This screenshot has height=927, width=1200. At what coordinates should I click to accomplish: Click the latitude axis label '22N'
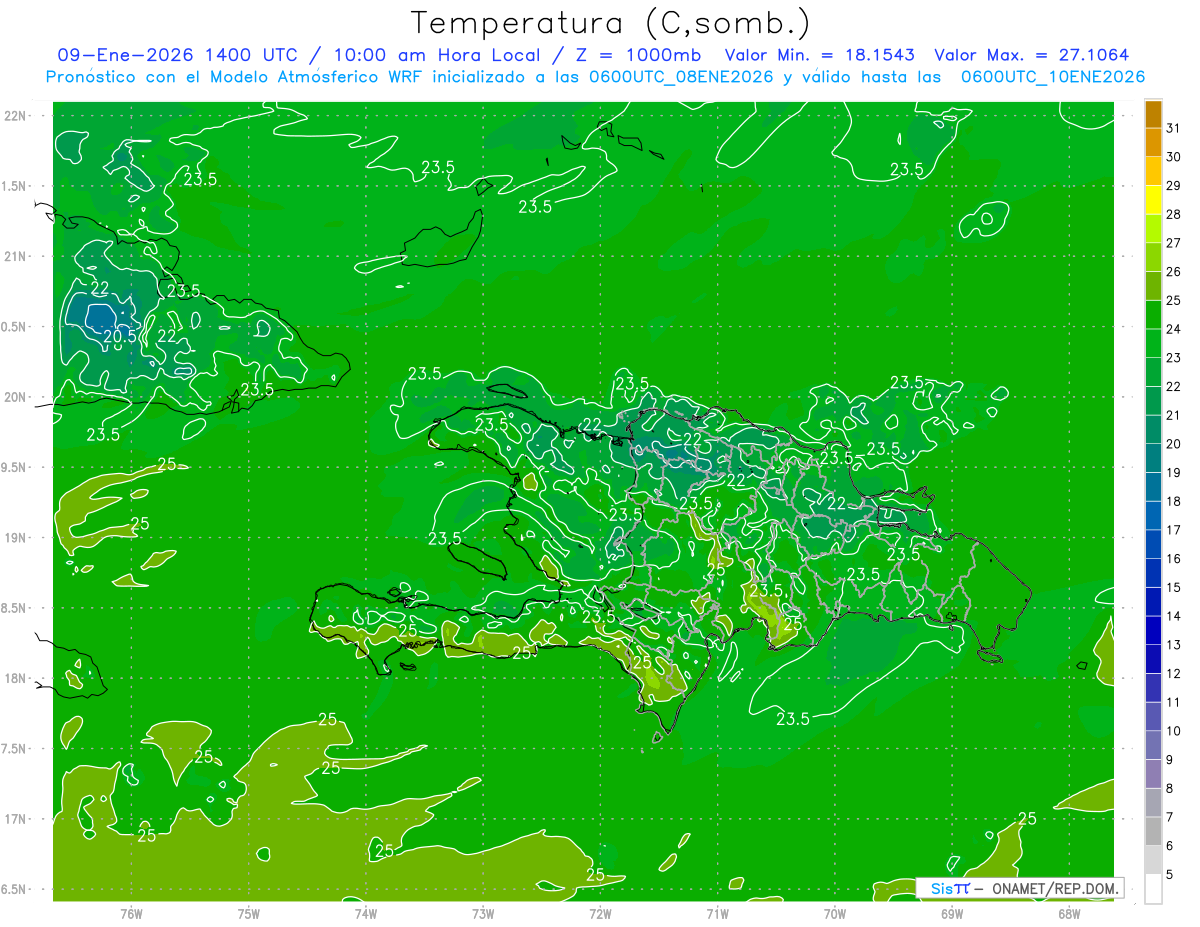15,116
